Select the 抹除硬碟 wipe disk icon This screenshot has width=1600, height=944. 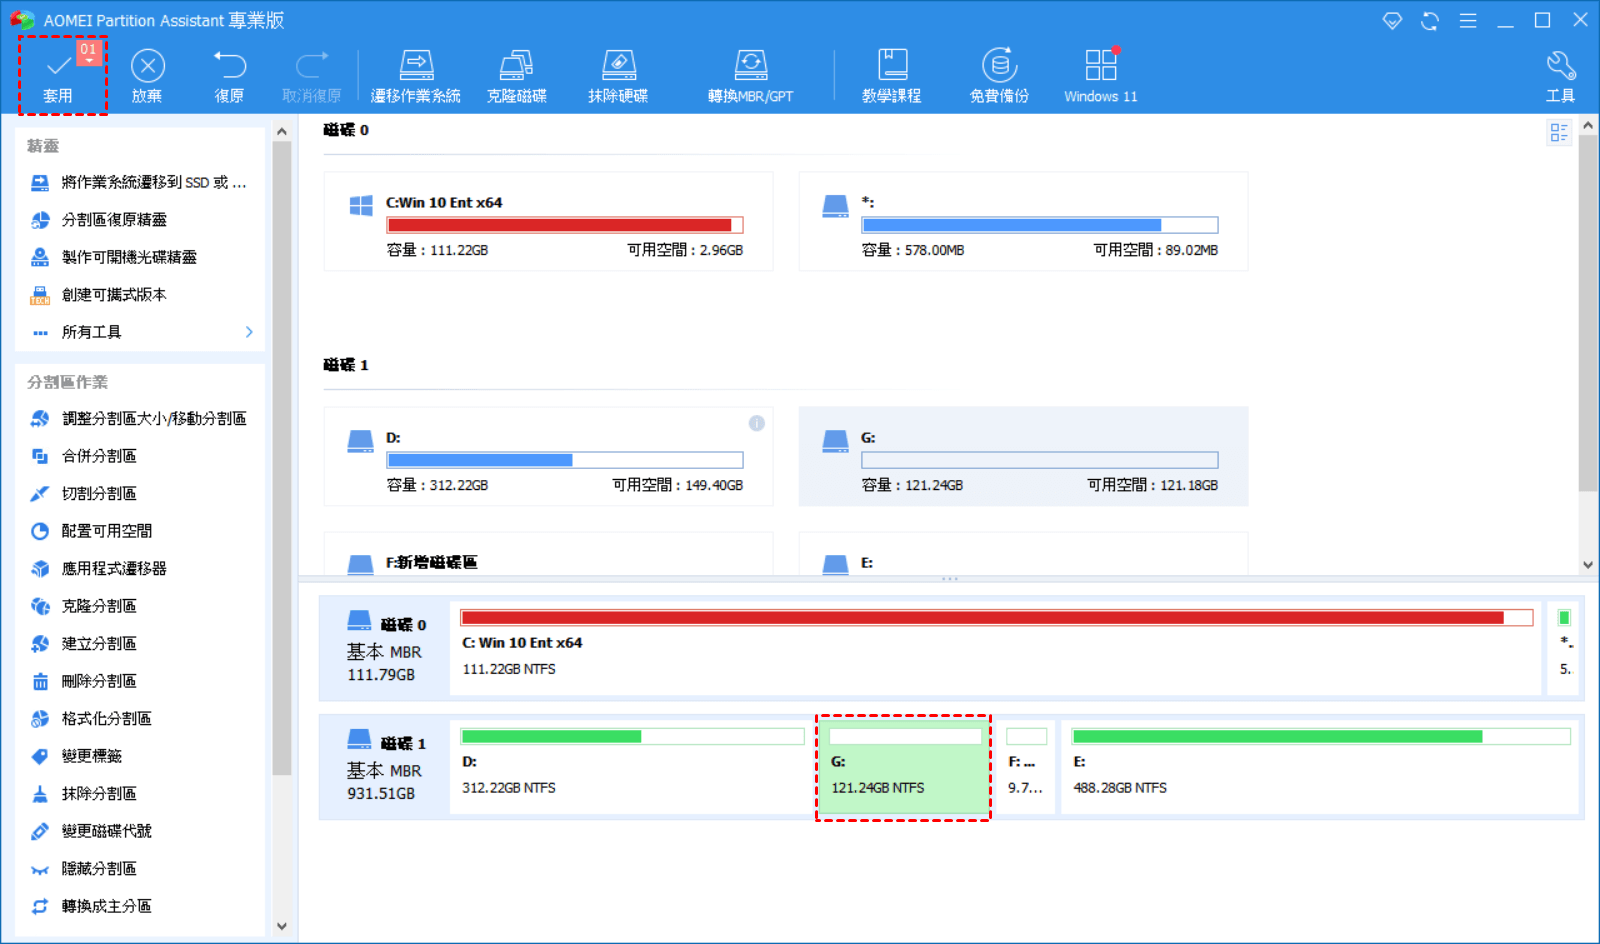[618, 75]
